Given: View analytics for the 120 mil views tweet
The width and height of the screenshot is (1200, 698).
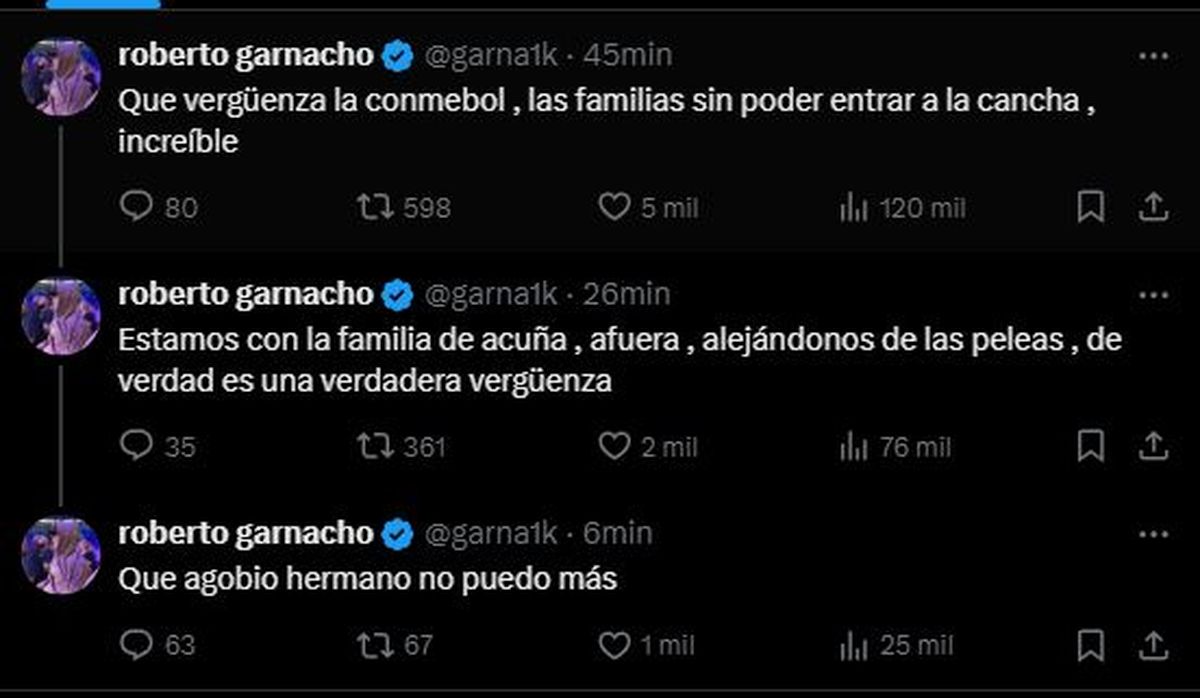Looking at the screenshot, I should [x=853, y=207].
